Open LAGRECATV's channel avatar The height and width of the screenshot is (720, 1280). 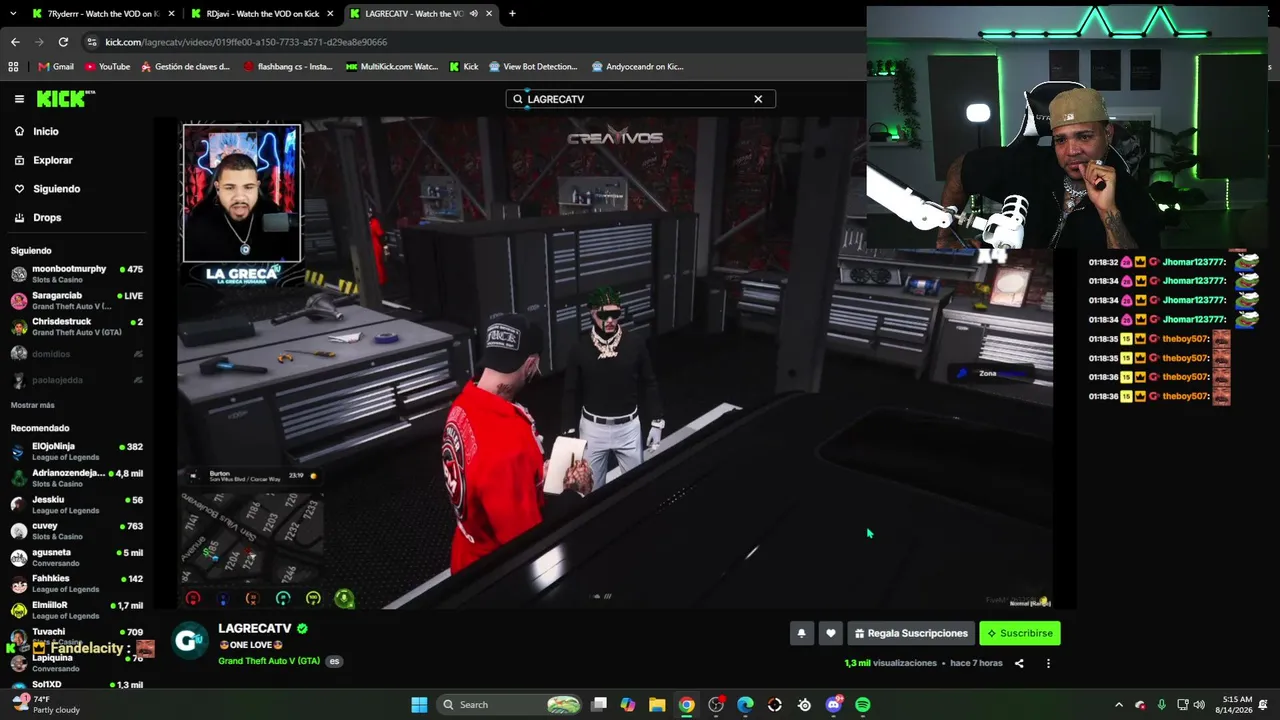click(190, 639)
